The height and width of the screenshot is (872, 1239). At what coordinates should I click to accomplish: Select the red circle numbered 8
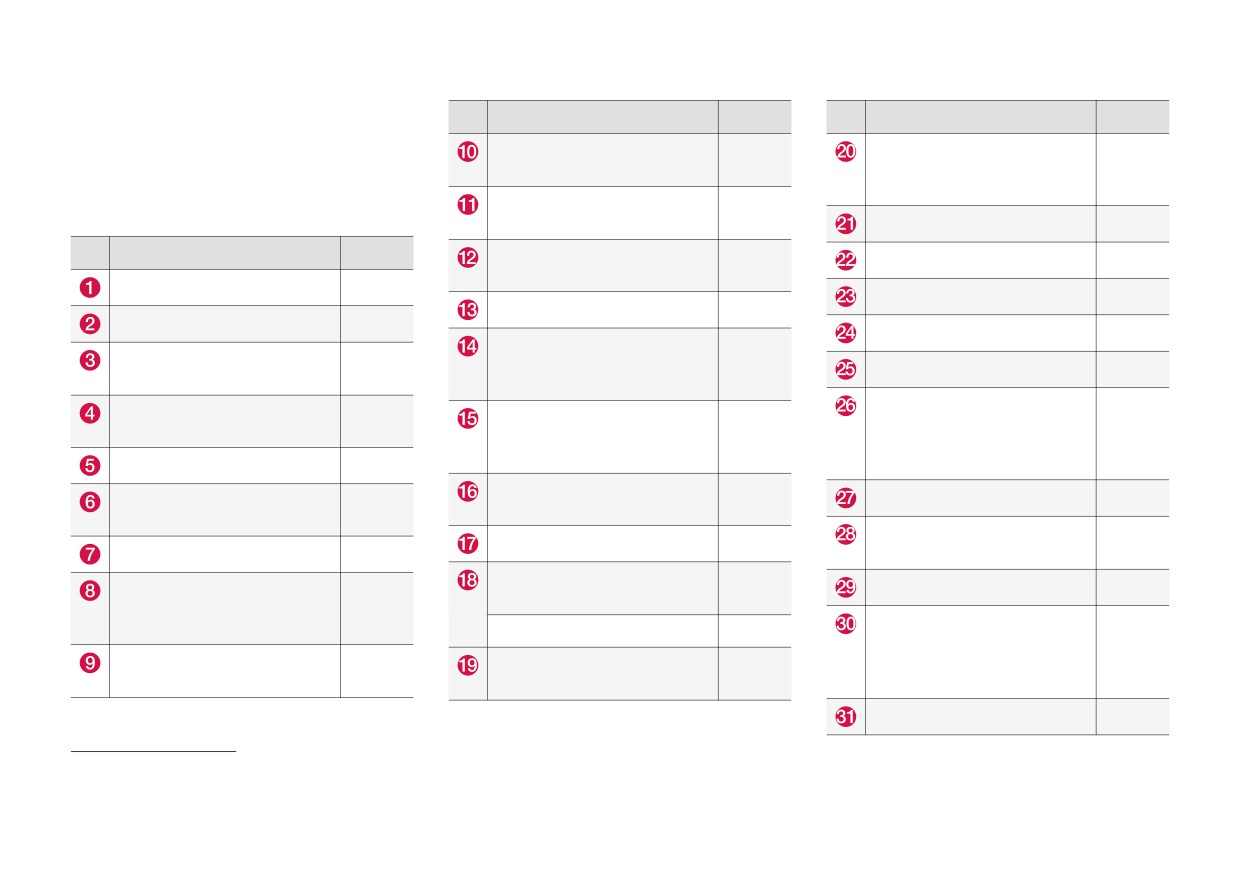click(x=90, y=590)
